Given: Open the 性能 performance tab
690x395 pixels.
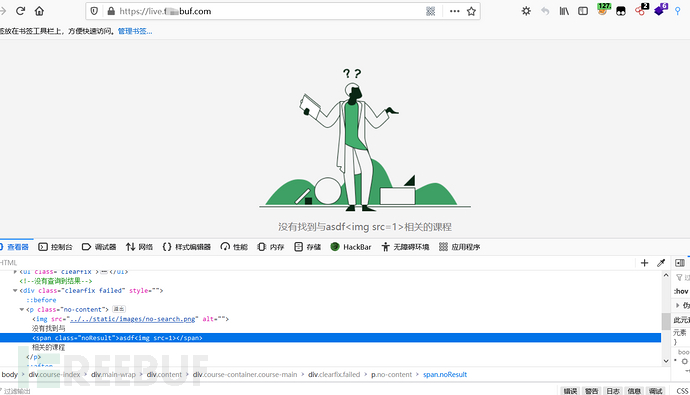Looking at the screenshot, I should coord(234,247).
